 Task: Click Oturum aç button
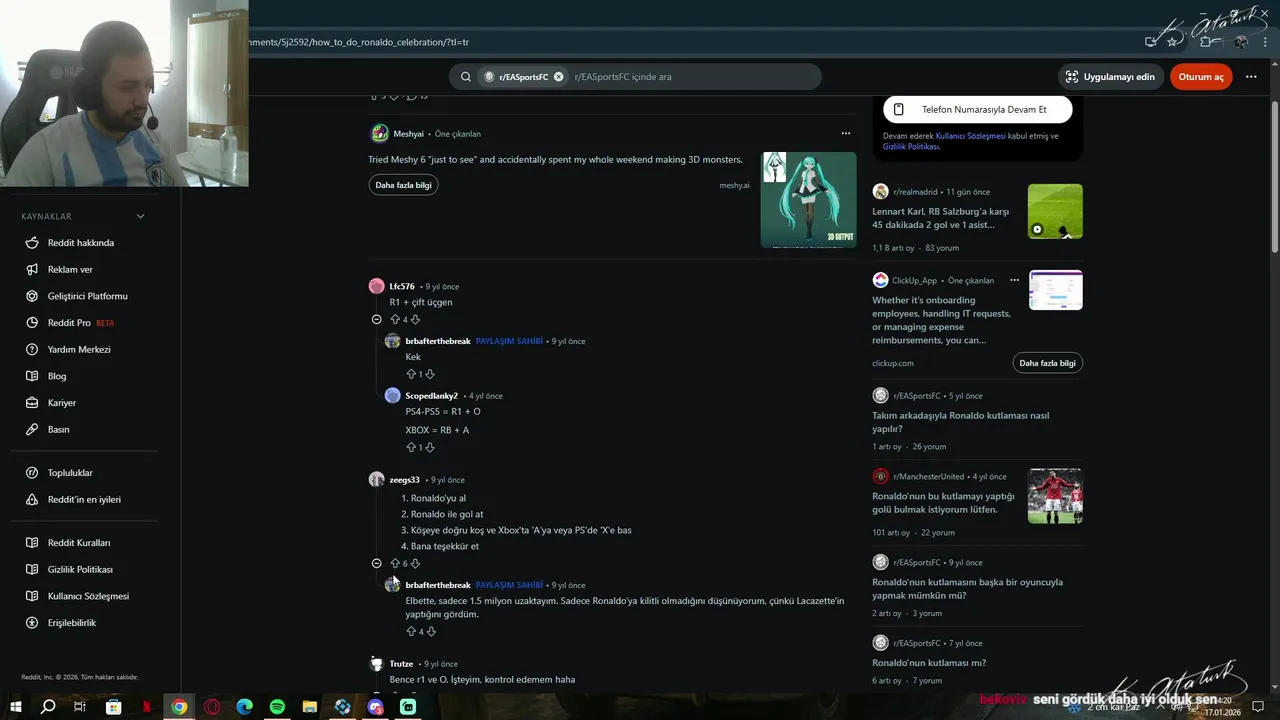tap(1201, 77)
